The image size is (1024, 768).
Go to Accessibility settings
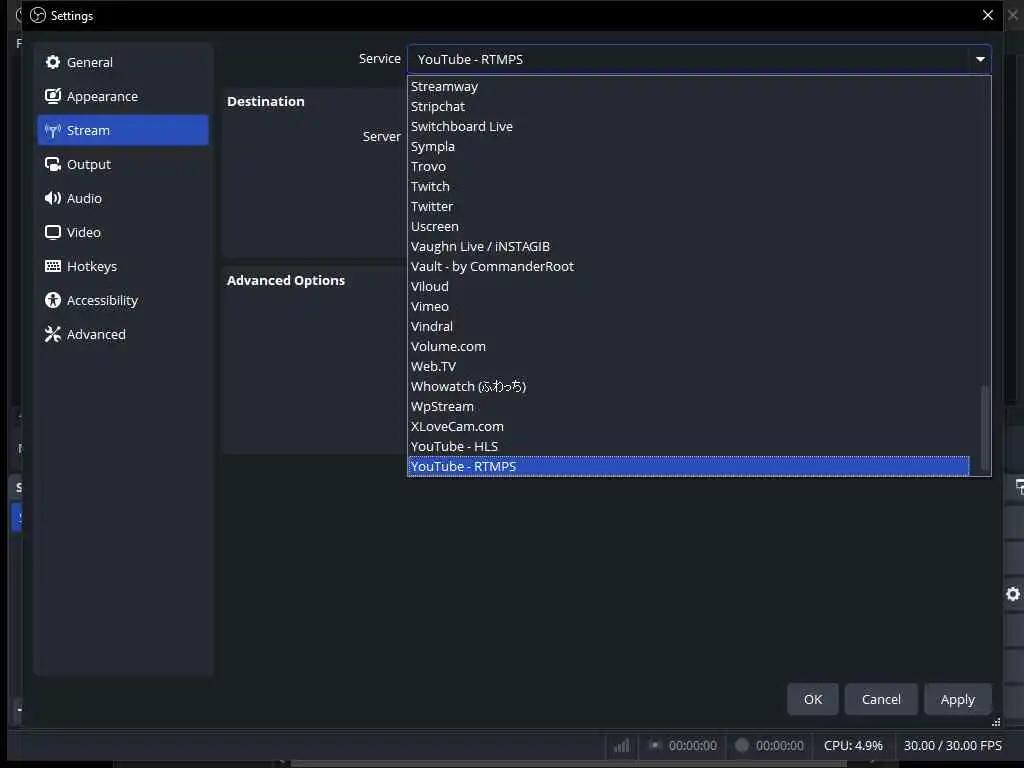tap(123, 300)
